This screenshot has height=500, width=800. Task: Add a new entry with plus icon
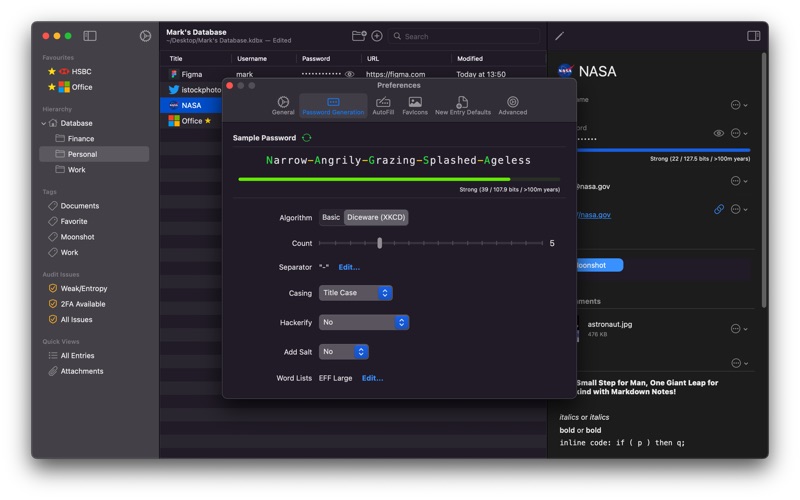pyautogui.click(x=377, y=36)
